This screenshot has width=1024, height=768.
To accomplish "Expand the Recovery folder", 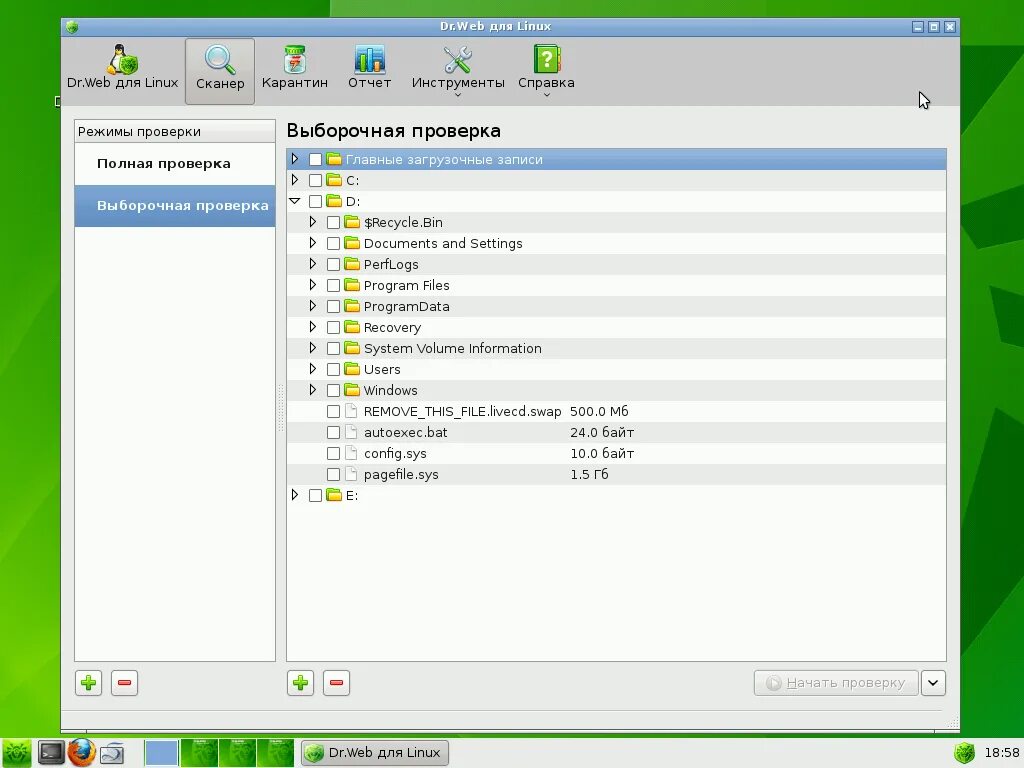I will 313,327.
